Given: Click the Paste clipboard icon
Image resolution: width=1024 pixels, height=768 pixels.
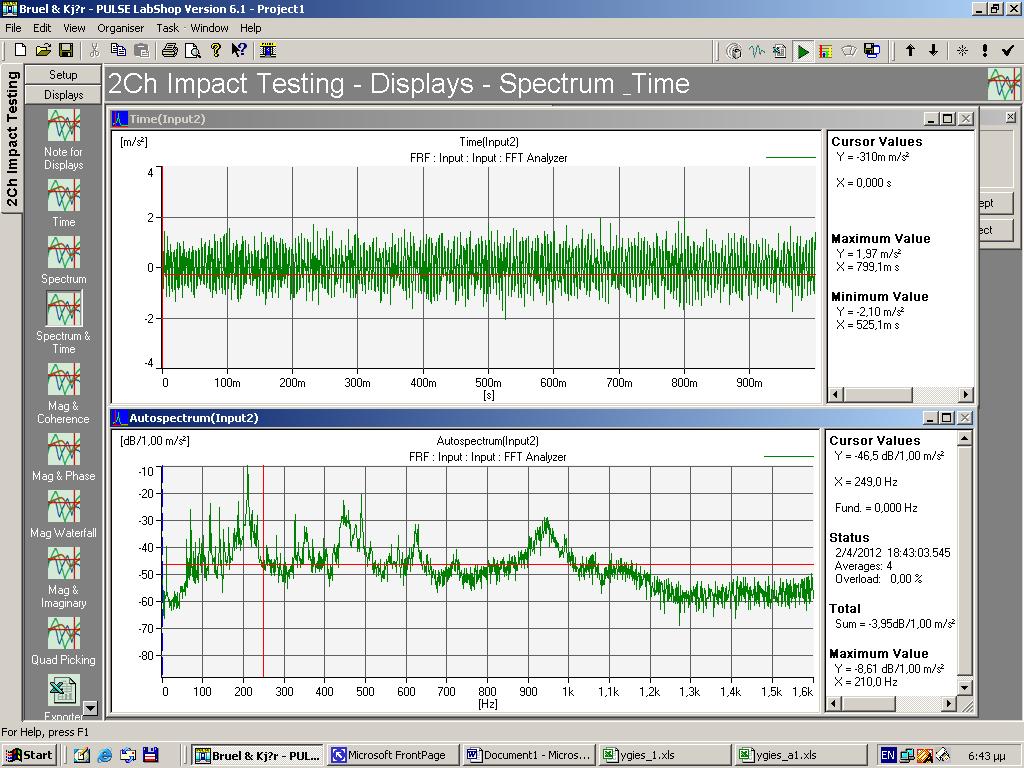Looking at the screenshot, I should [x=141, y=50].
